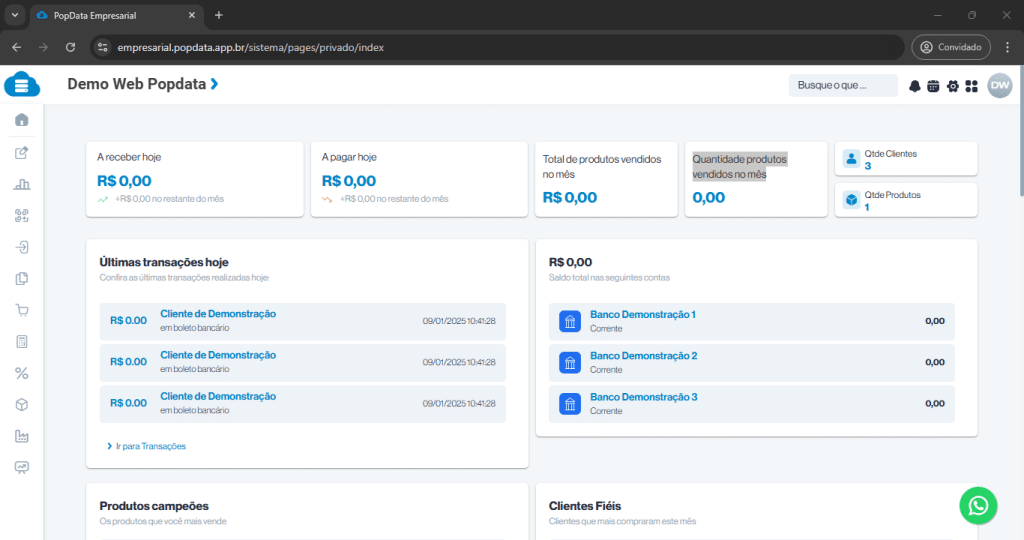Open the calendar icon in the header
The width and height of the screenshot is (1024, 540).
(933, 86)
